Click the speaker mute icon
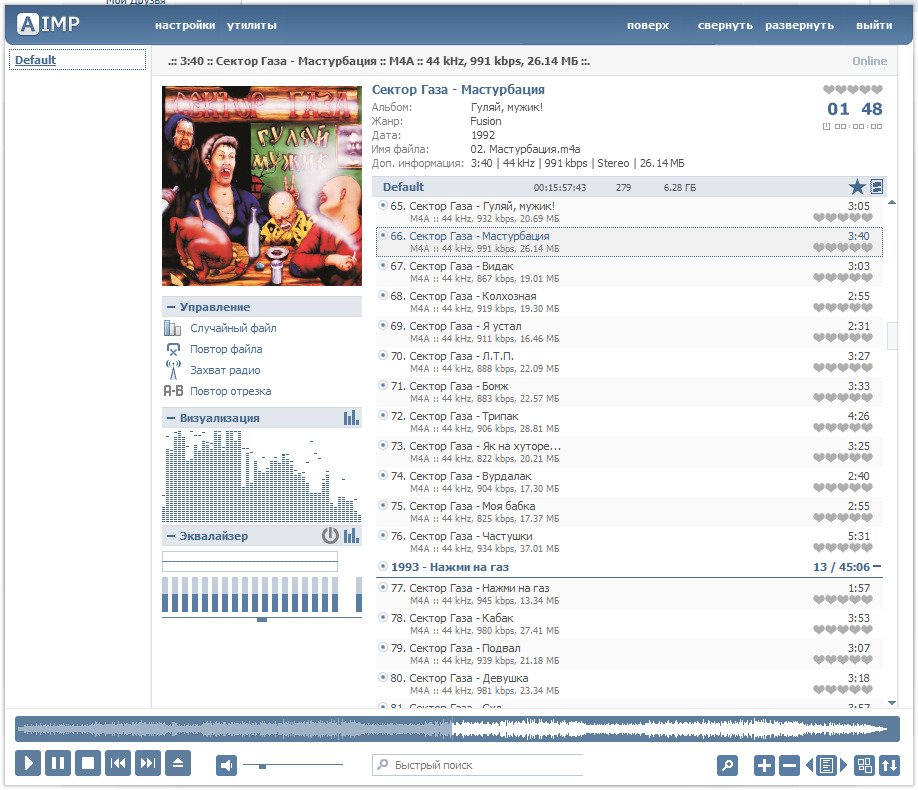918x790 pixels. coord(227,765)
